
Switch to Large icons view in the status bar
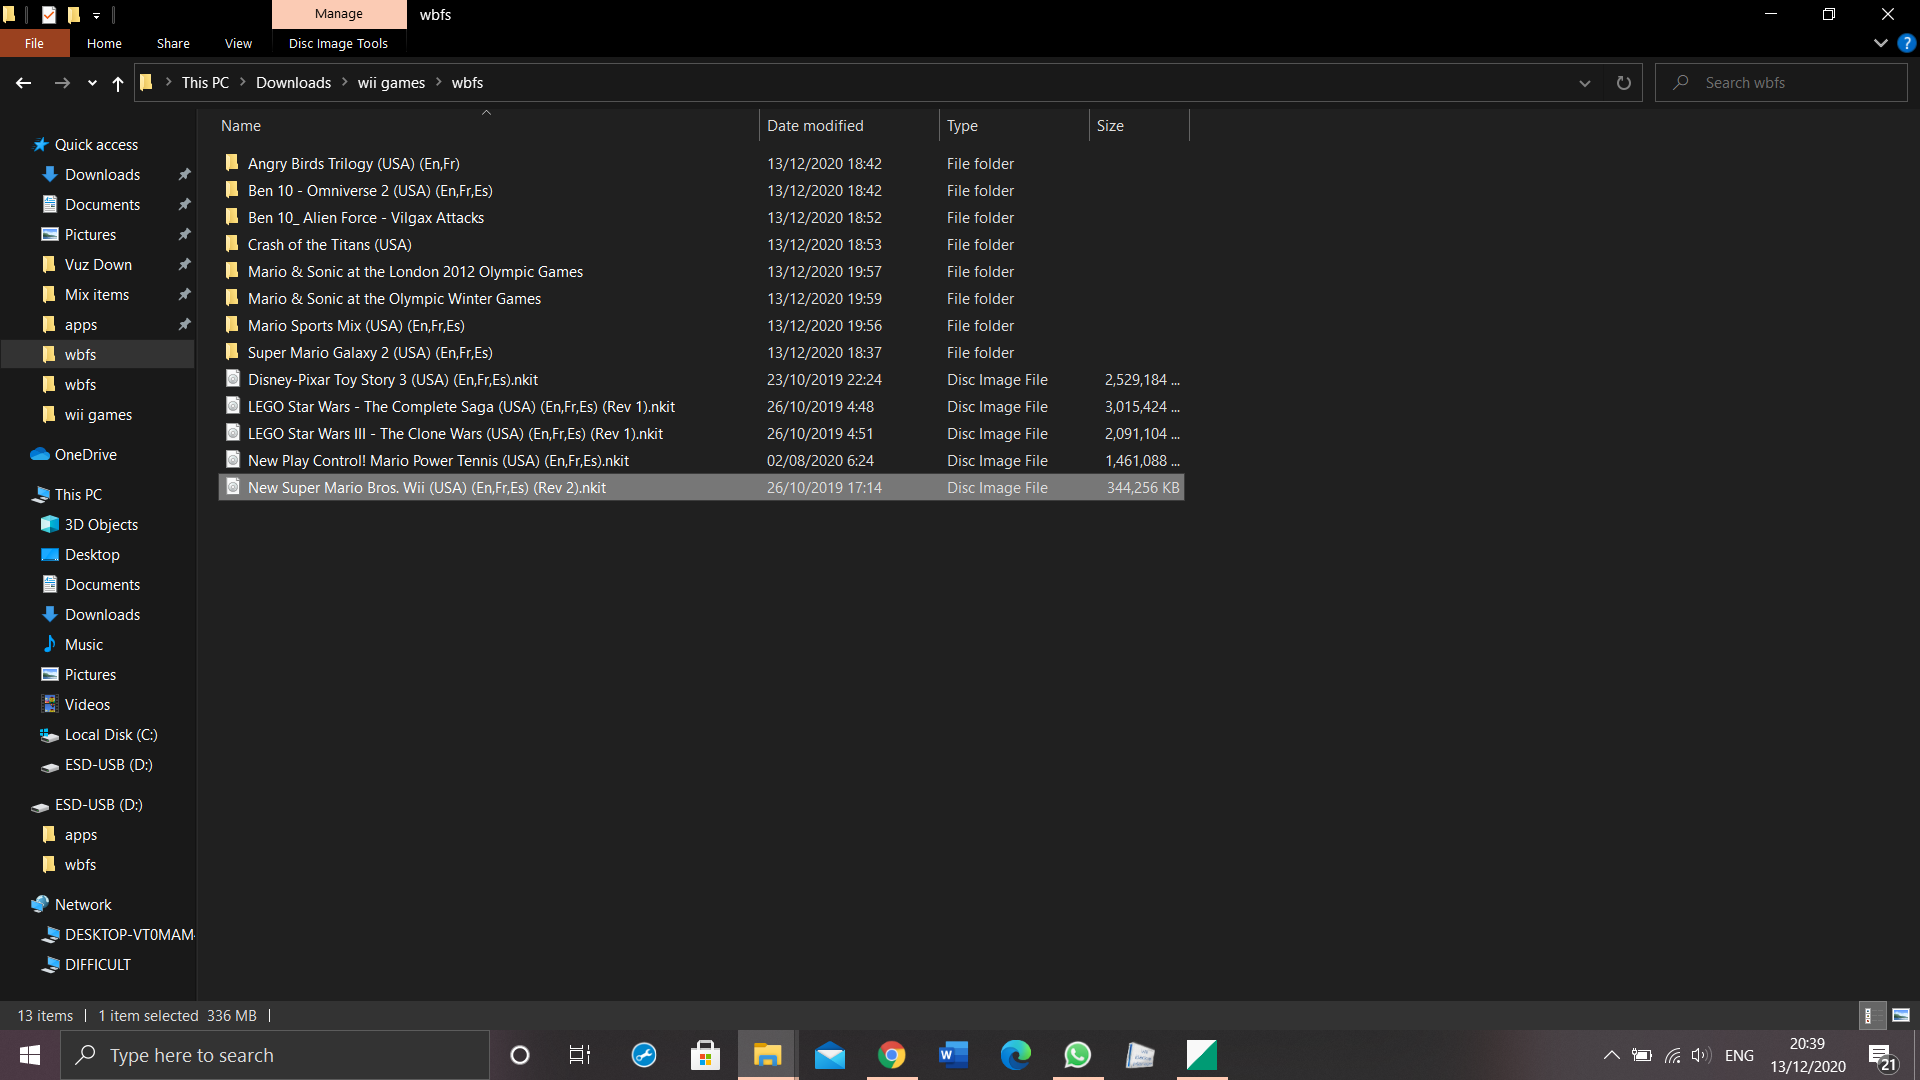(x=1900, y=1015)
